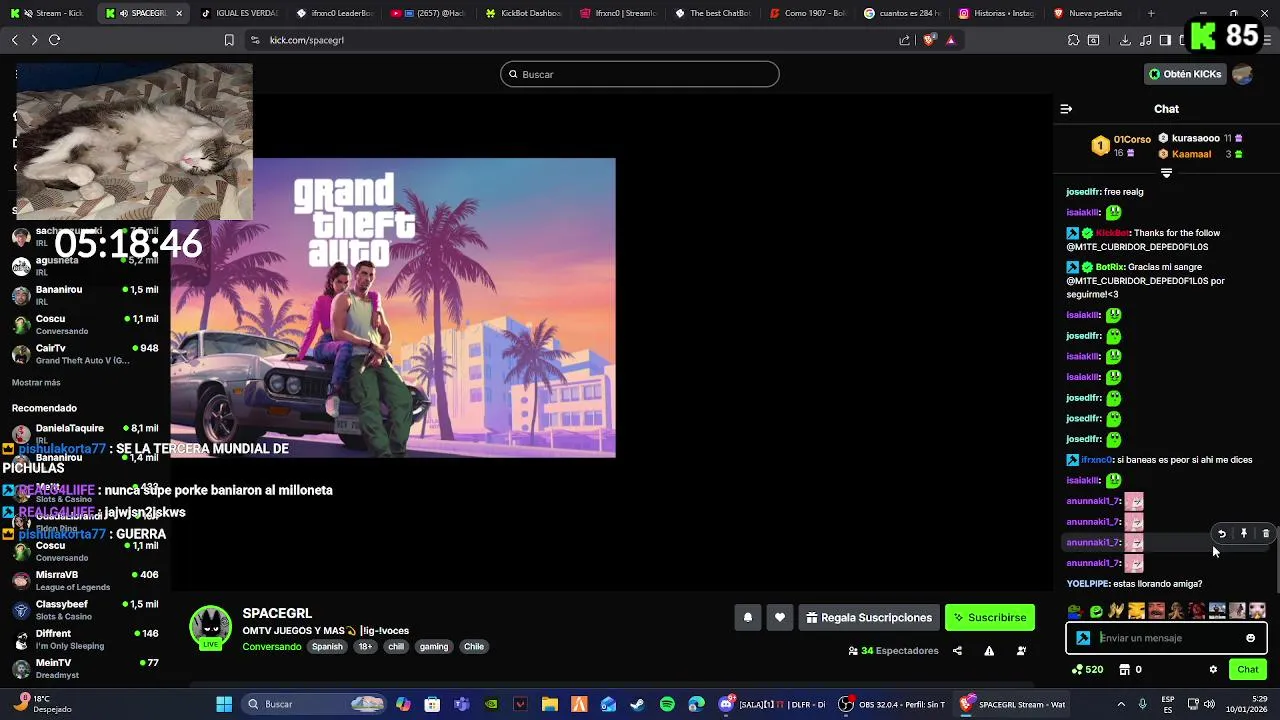
Task: Open chat settings gear icon
Action: 1213,670
